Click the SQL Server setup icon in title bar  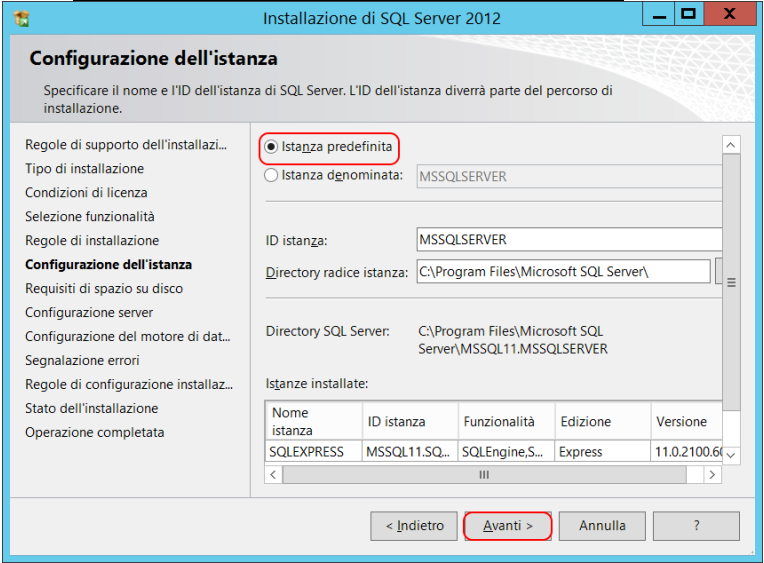[21, 19]
